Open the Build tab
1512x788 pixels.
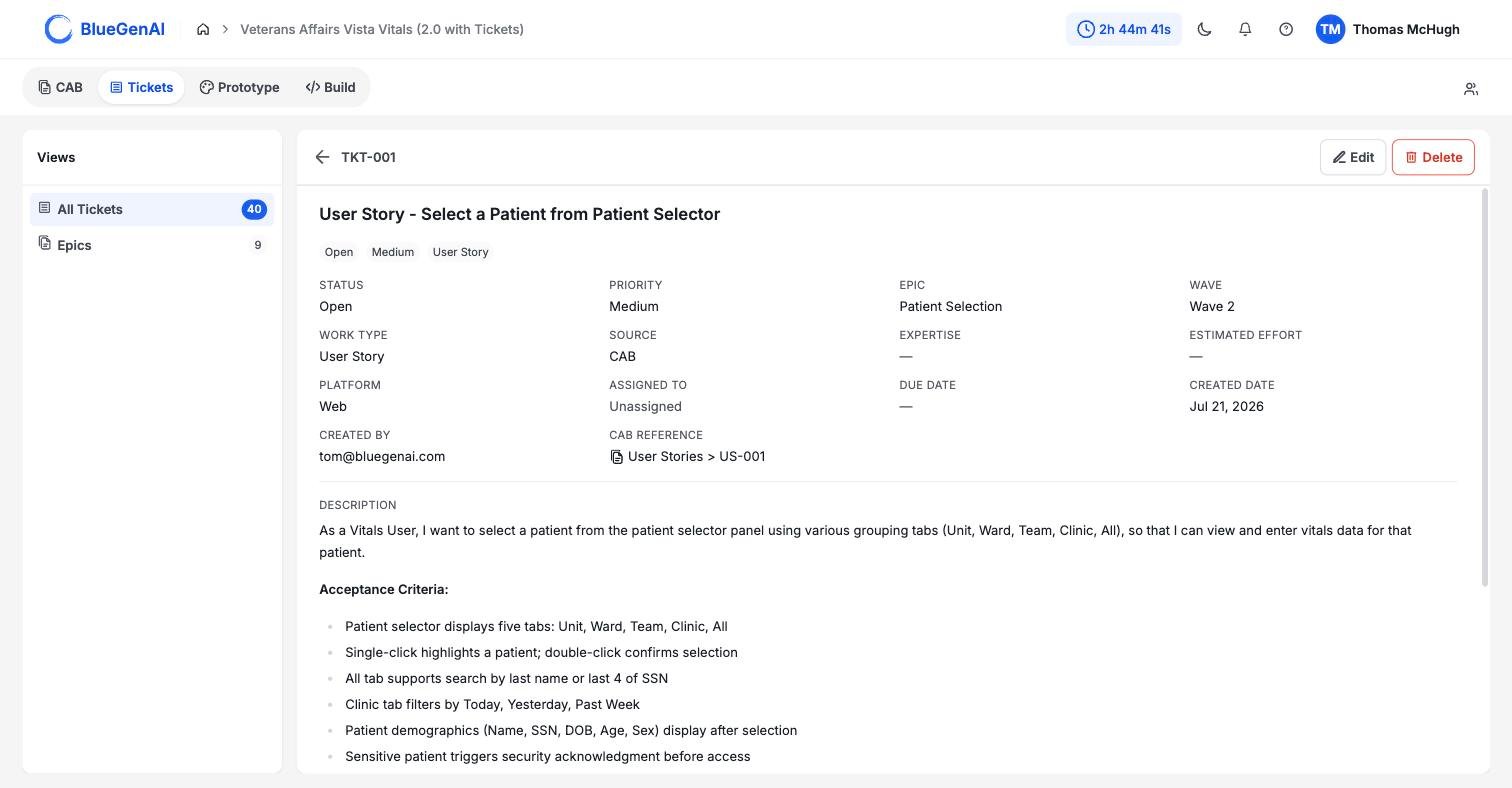330,87
